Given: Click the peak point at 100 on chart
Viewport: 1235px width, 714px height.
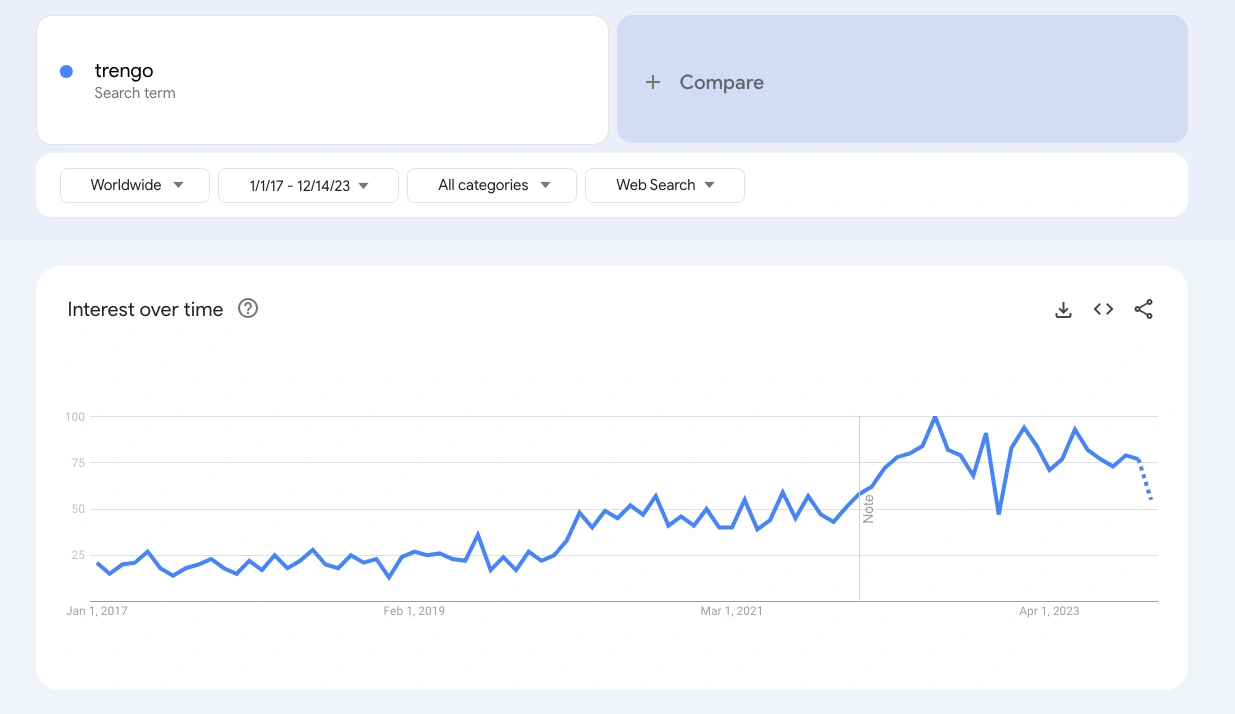Looking at the screenshot, I should [935, 417].
